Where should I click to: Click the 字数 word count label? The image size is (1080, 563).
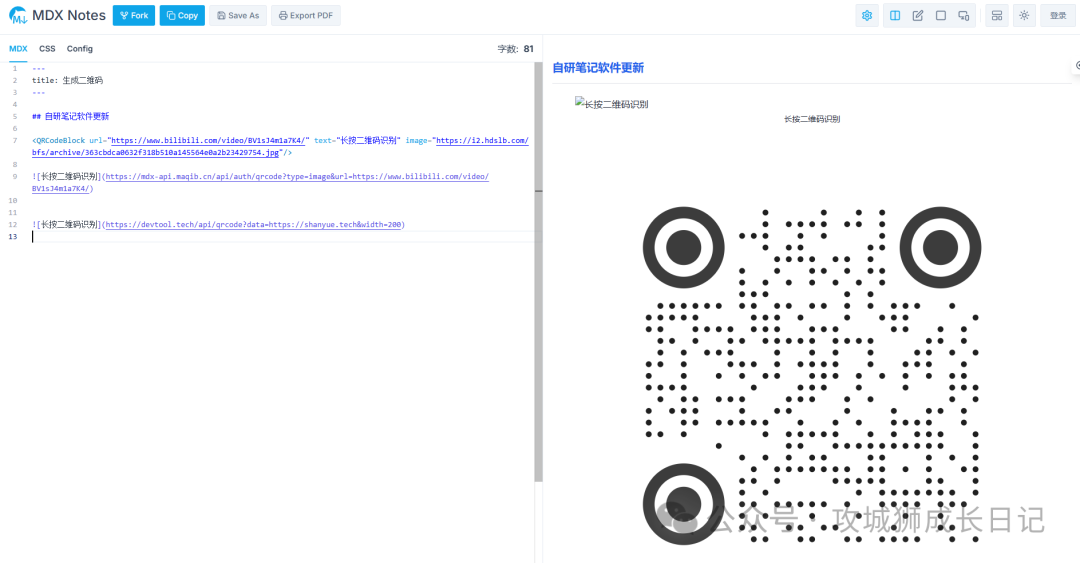pyautogui.click(x=515, y=49)
